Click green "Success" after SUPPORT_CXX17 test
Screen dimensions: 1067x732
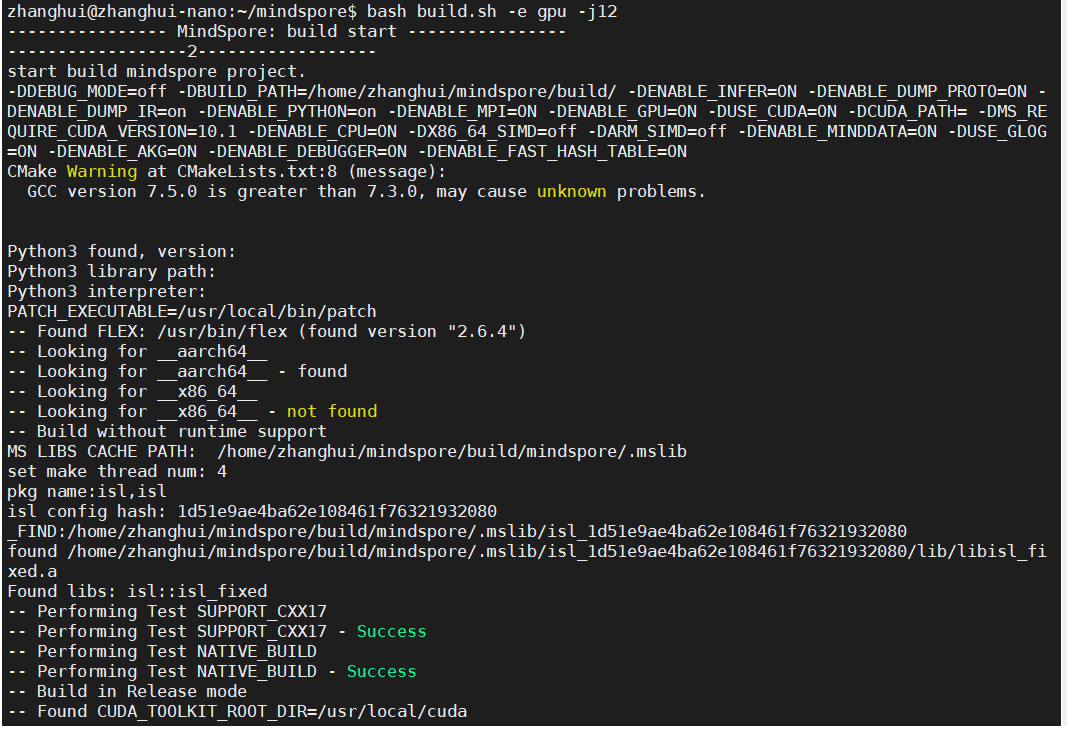point(391,631)
